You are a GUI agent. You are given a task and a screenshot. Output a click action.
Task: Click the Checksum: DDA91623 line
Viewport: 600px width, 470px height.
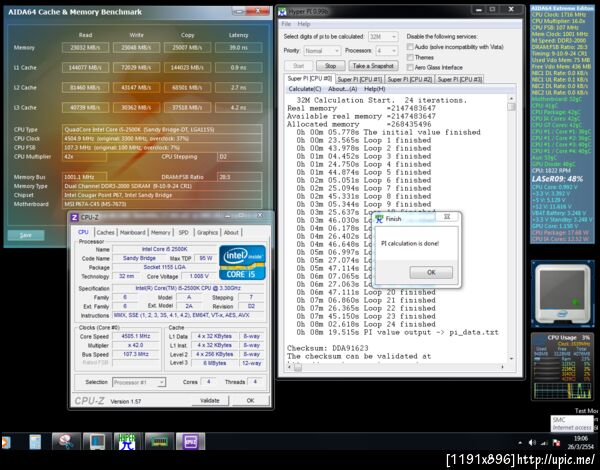click(328, 348)
